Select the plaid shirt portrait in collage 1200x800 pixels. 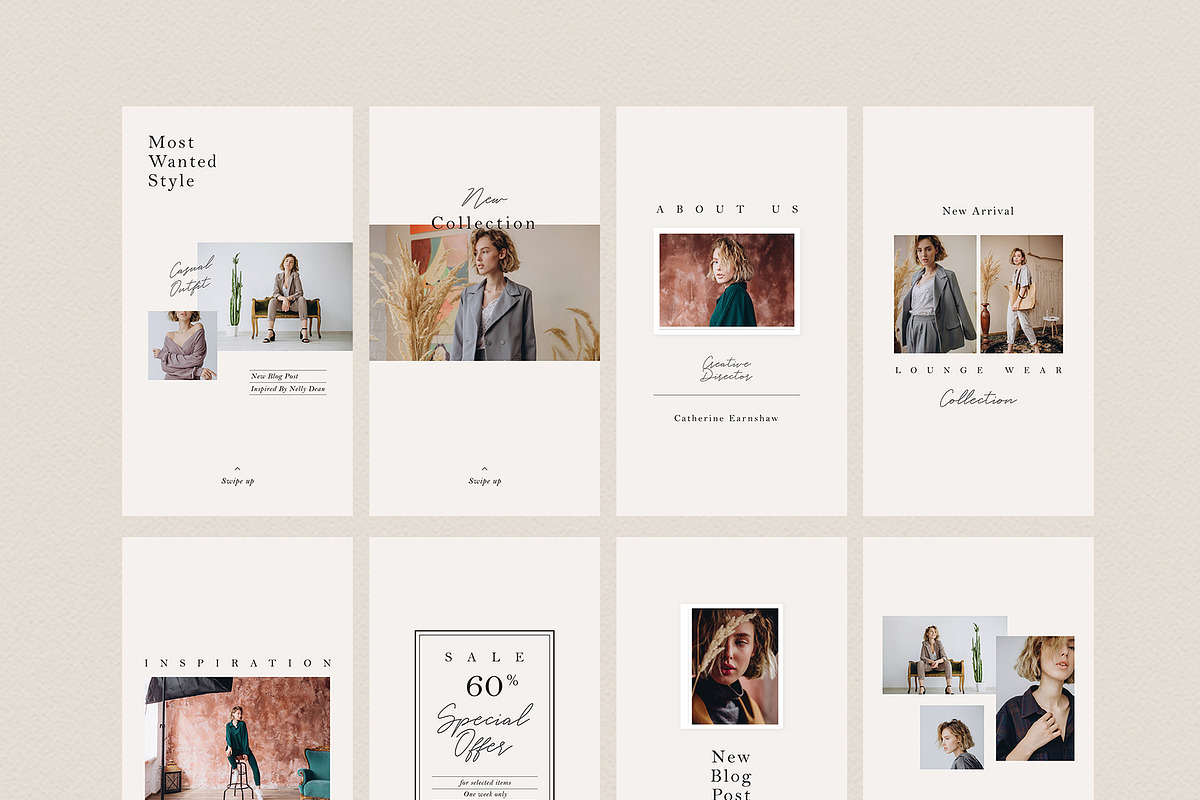tap(1035, 698)
